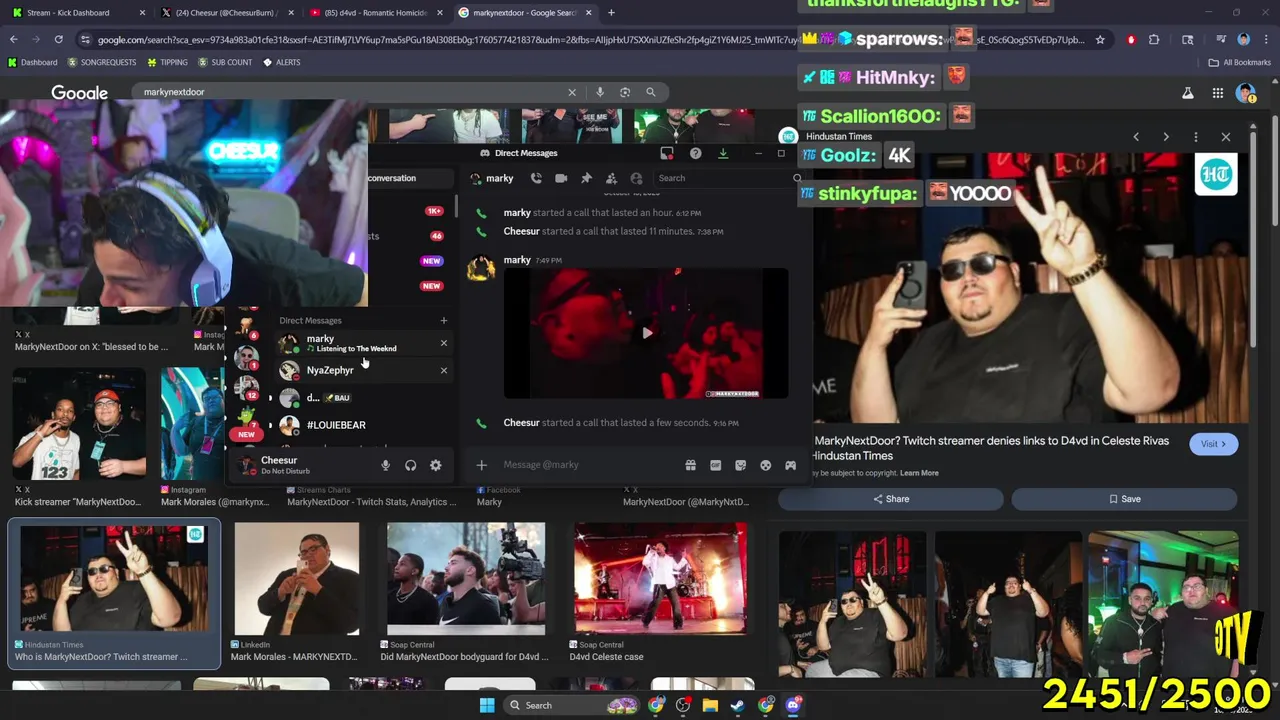This screenshot has width=1280, height=720.
Task: Save the previewed image
Action: tap(1125, 499)
